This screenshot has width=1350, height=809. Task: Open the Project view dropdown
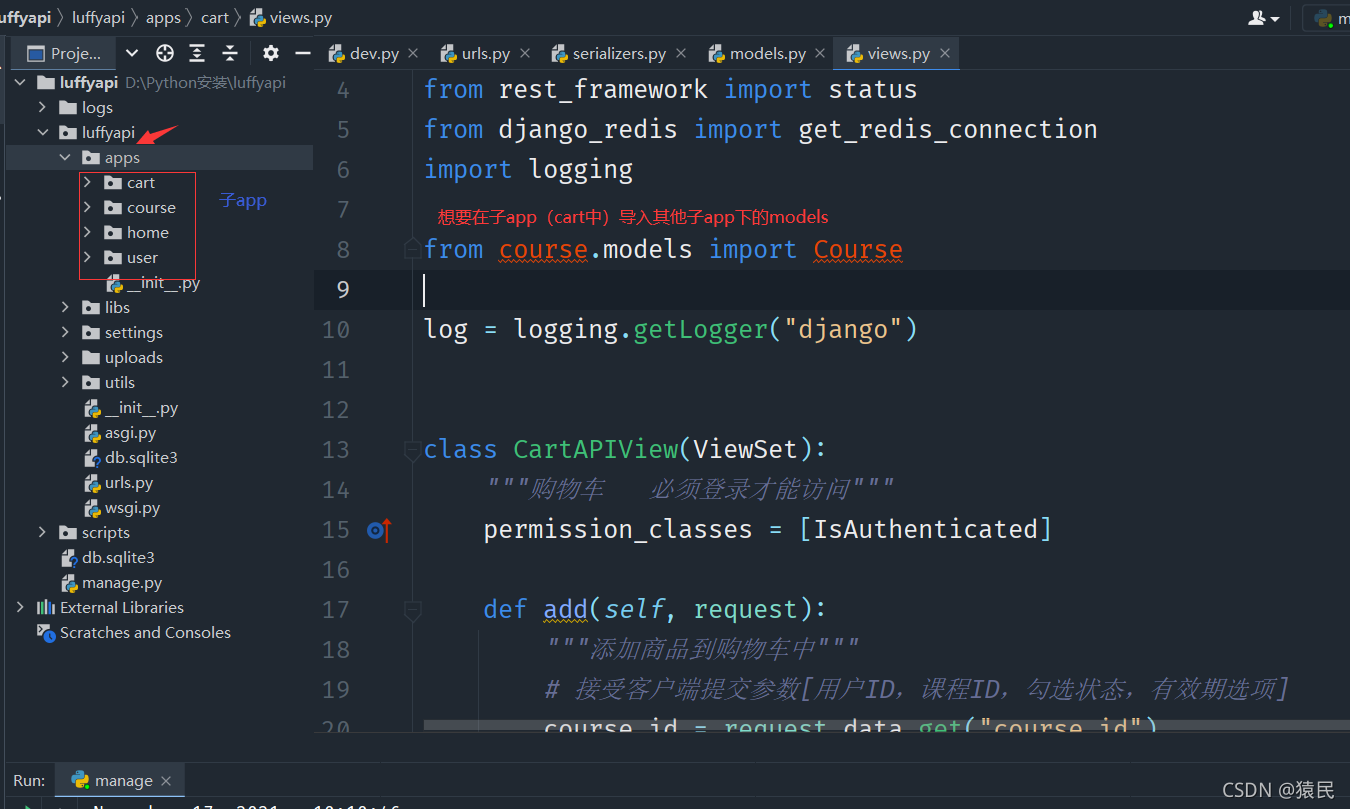click(132, 53)
